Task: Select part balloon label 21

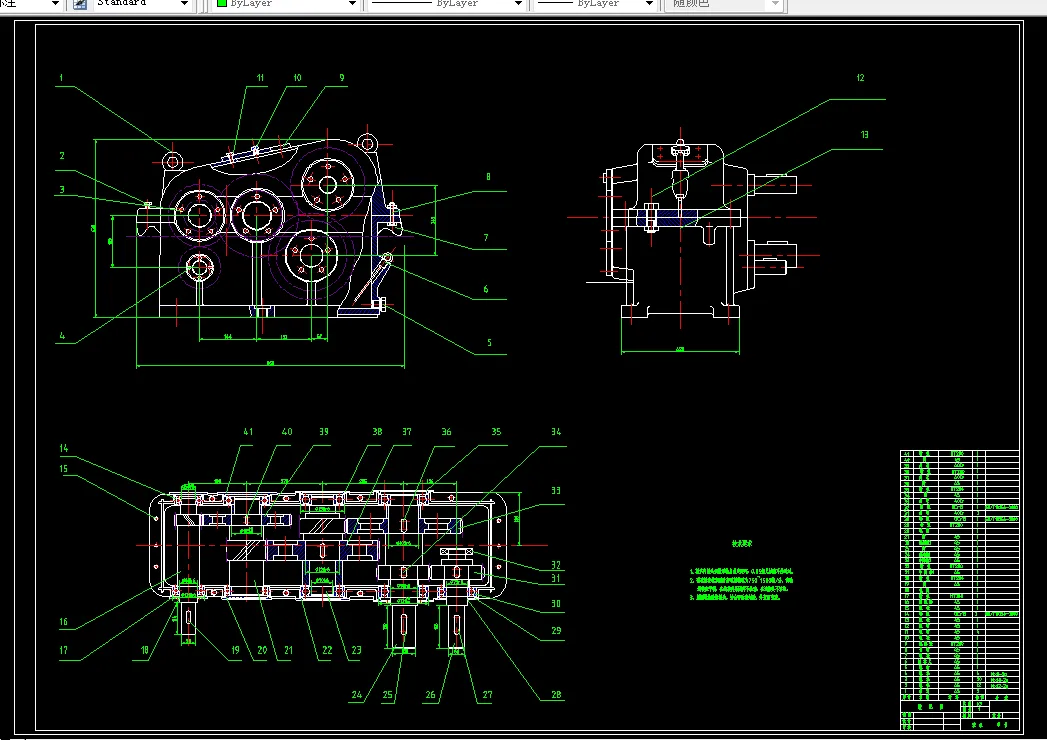Action: (x=288, y=650)
